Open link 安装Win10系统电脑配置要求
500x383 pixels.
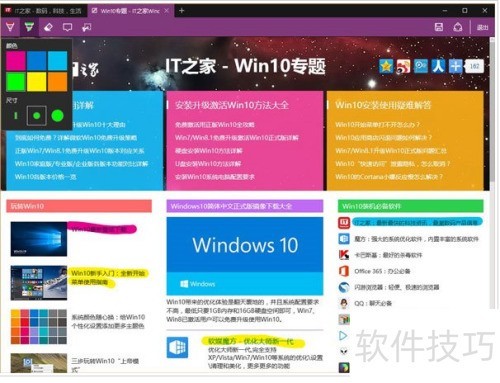[215, 177]
